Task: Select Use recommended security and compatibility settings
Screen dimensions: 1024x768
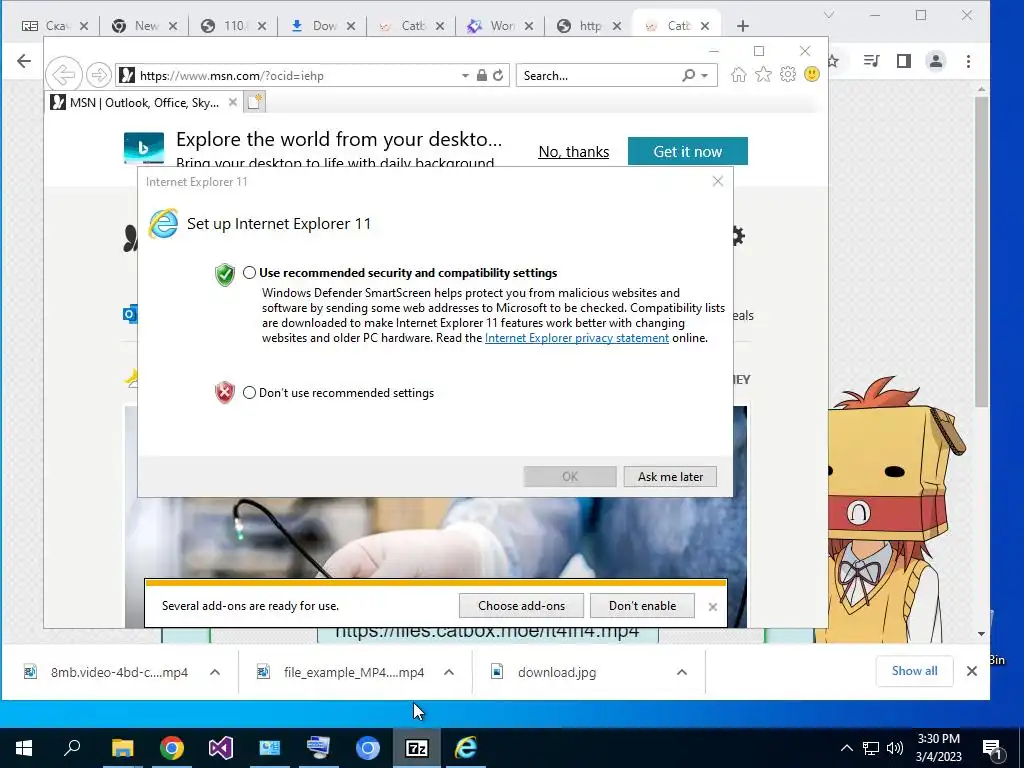Action: point(249,273)
